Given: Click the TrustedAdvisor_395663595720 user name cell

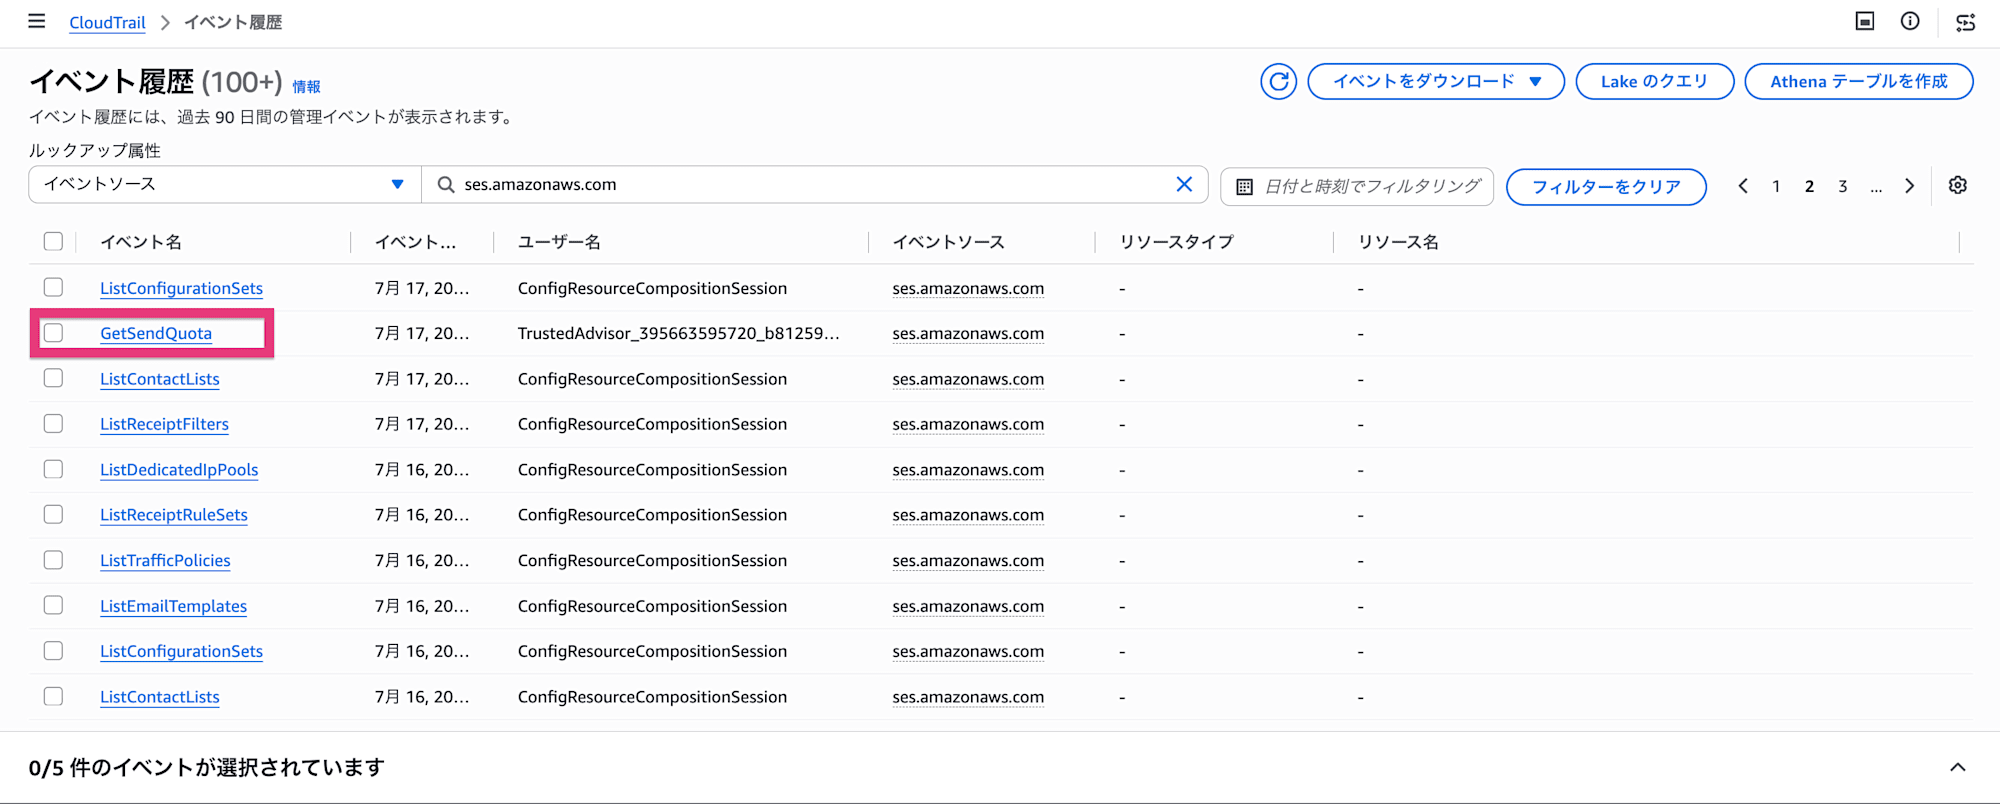Looking at the screenshot, I should coord(678,333).
